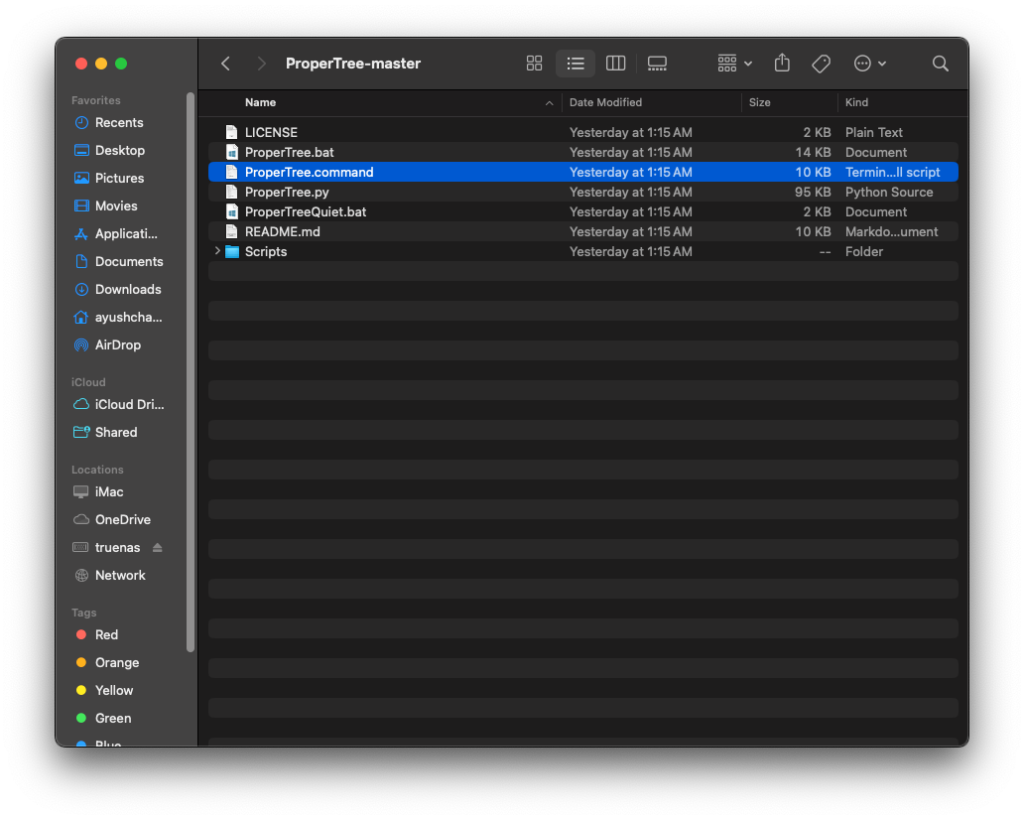Select the README.md file
This screenshot has width=1024, height=820.
pyautogui.click(x=583, y=232)
